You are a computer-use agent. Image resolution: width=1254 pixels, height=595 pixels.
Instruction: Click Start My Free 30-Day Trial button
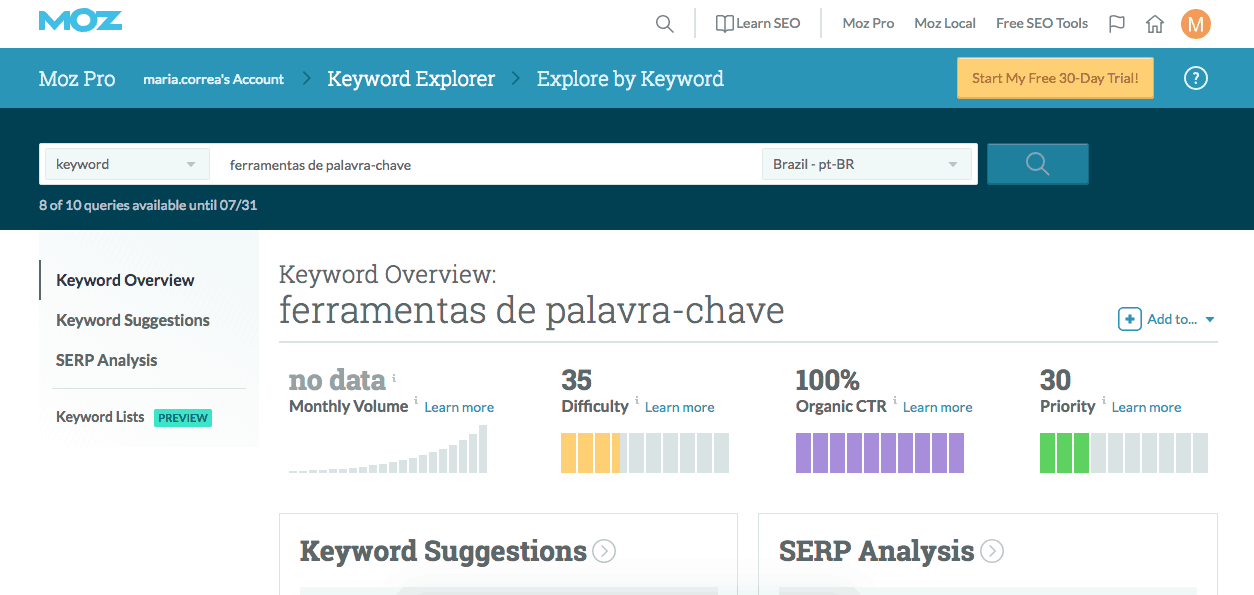(1055, 78)
